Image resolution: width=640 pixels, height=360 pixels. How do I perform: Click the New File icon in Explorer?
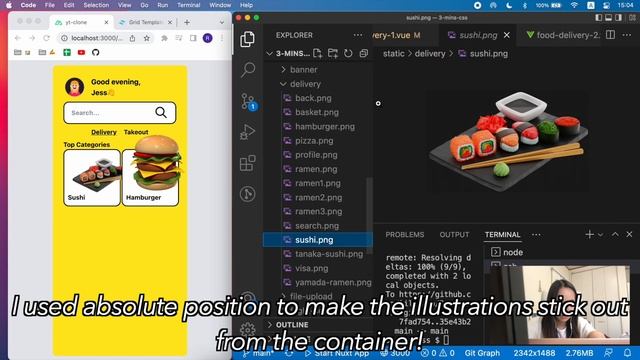pyautogui.click(x=318, y=53)
